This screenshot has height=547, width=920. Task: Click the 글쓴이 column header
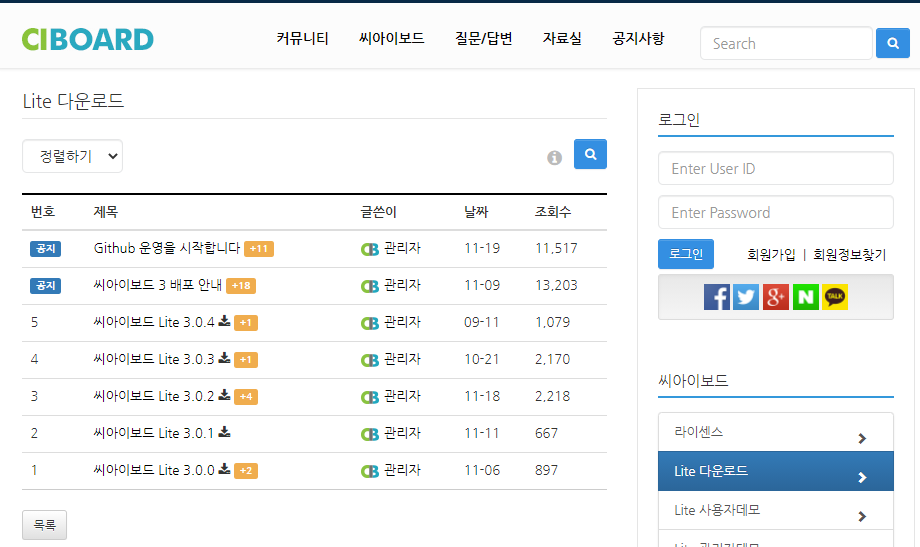pyautogui.click(x=378, y=212)
